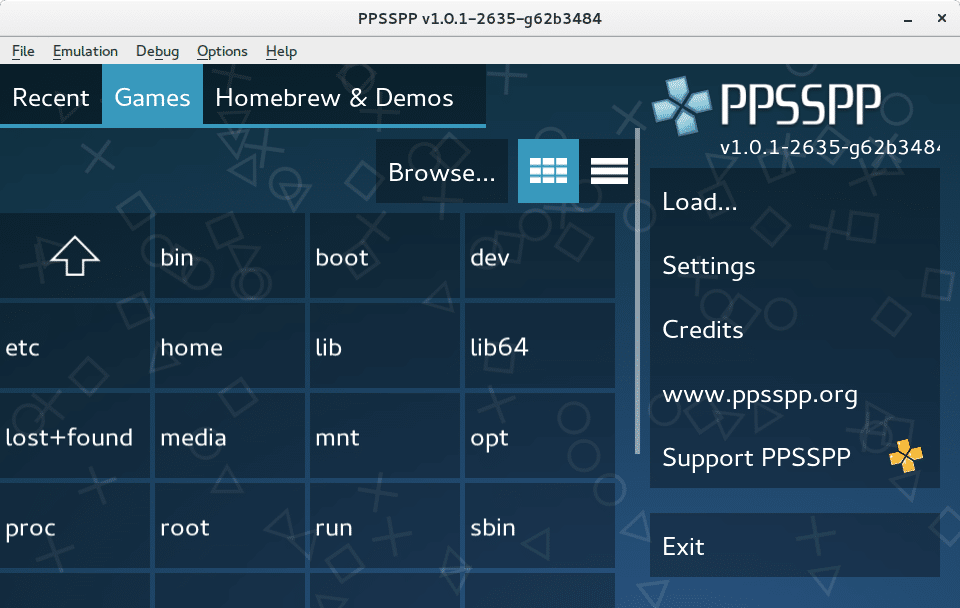
Task: Open the File menu
Action: [x=22, y=51]
